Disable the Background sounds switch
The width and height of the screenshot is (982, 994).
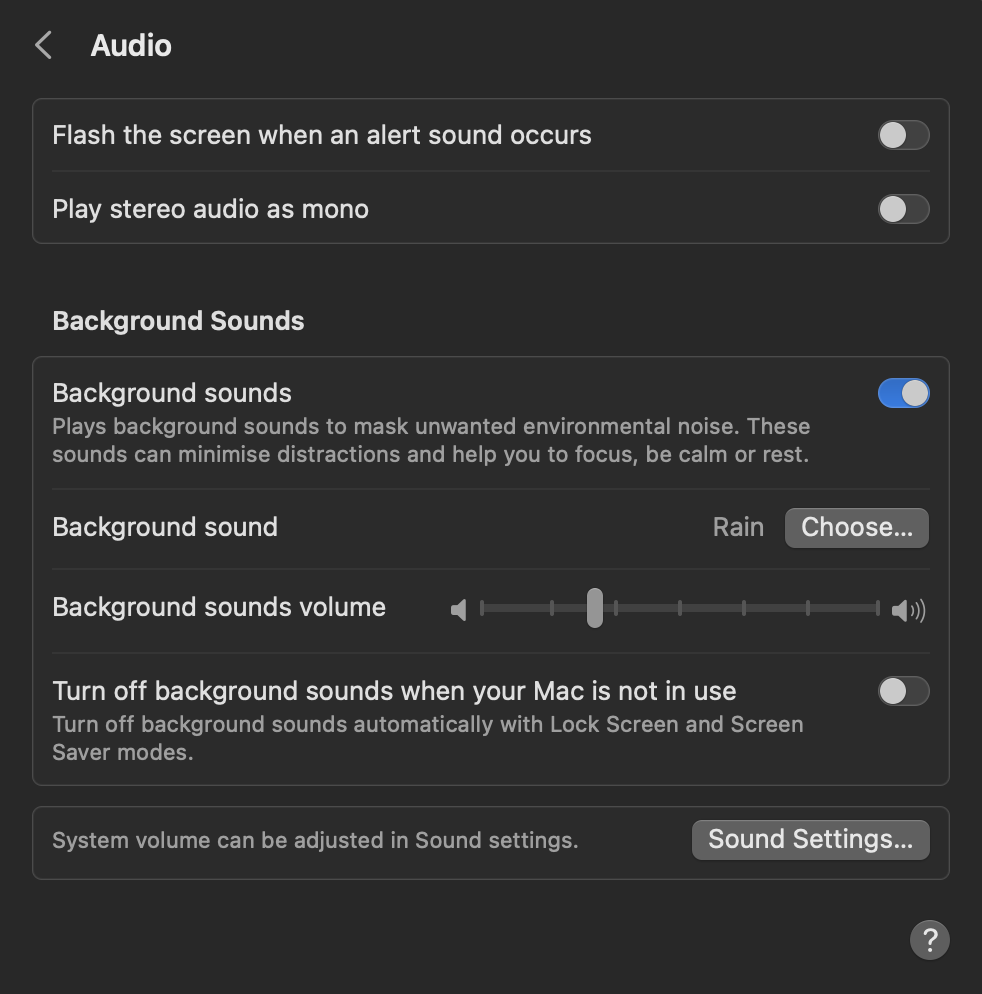[903, 393]
